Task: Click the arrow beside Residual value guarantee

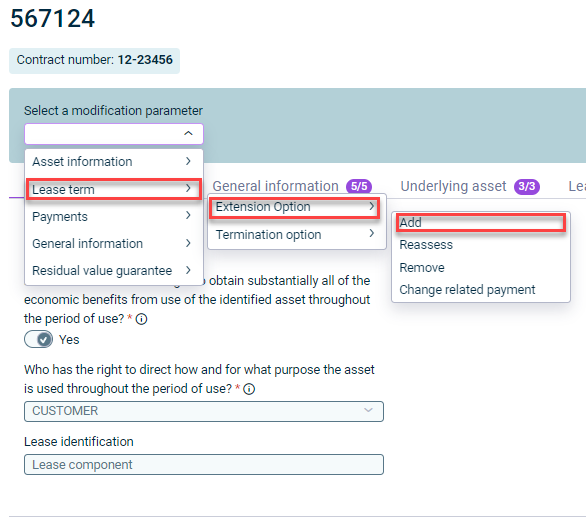Action: tap(188, 270)
